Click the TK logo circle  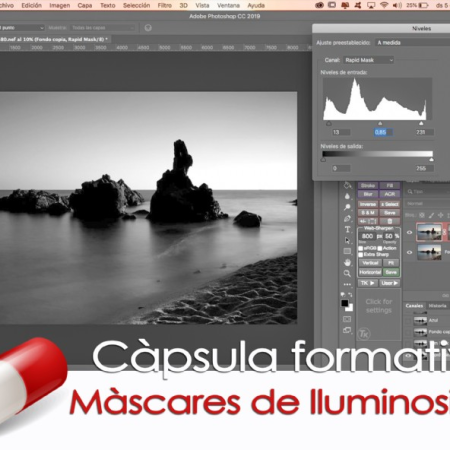click(364, 334)
